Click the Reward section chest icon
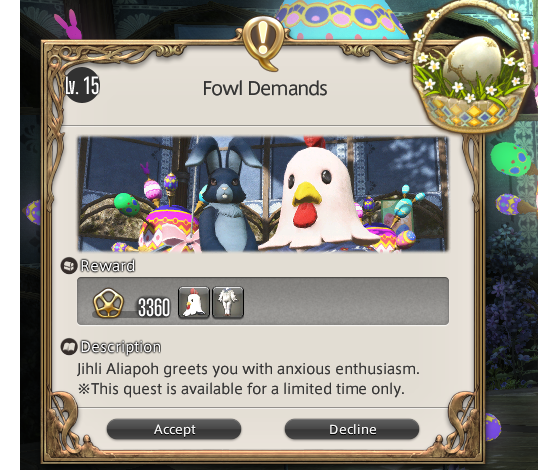Screen dimensions: 559x470 coord(68,266)
